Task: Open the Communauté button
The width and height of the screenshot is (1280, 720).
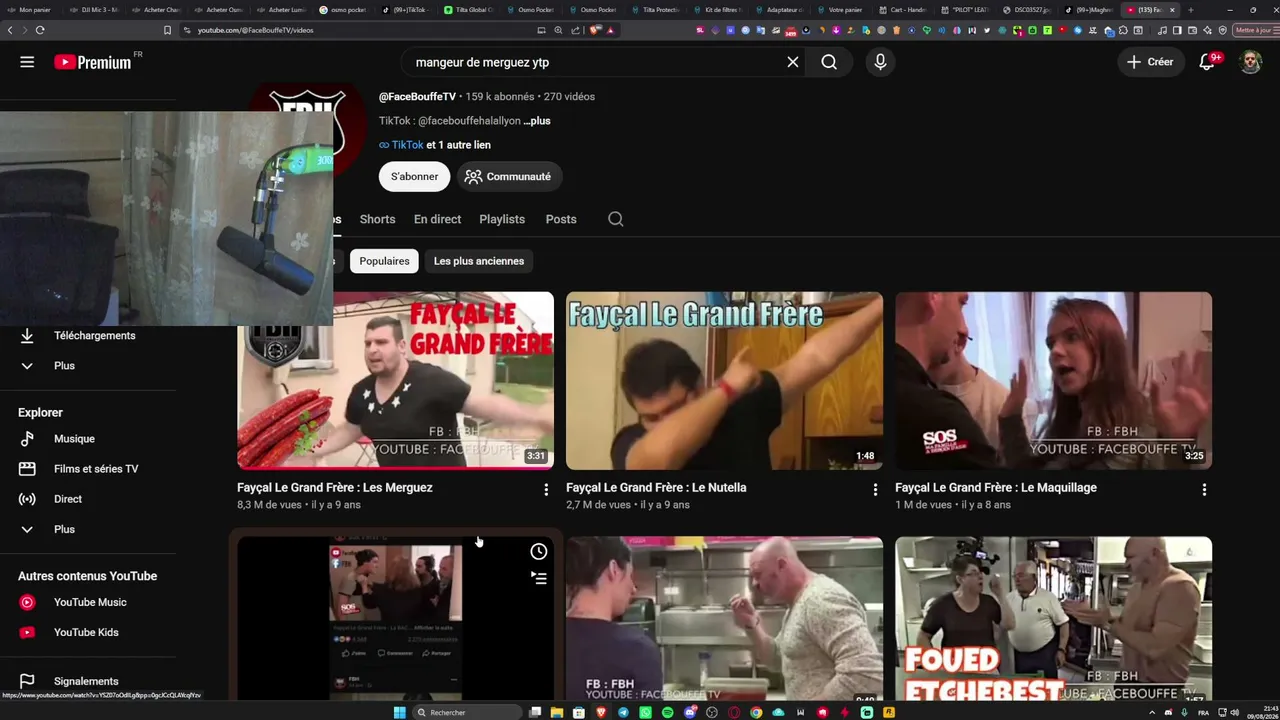Action: [x=508, y=176]
